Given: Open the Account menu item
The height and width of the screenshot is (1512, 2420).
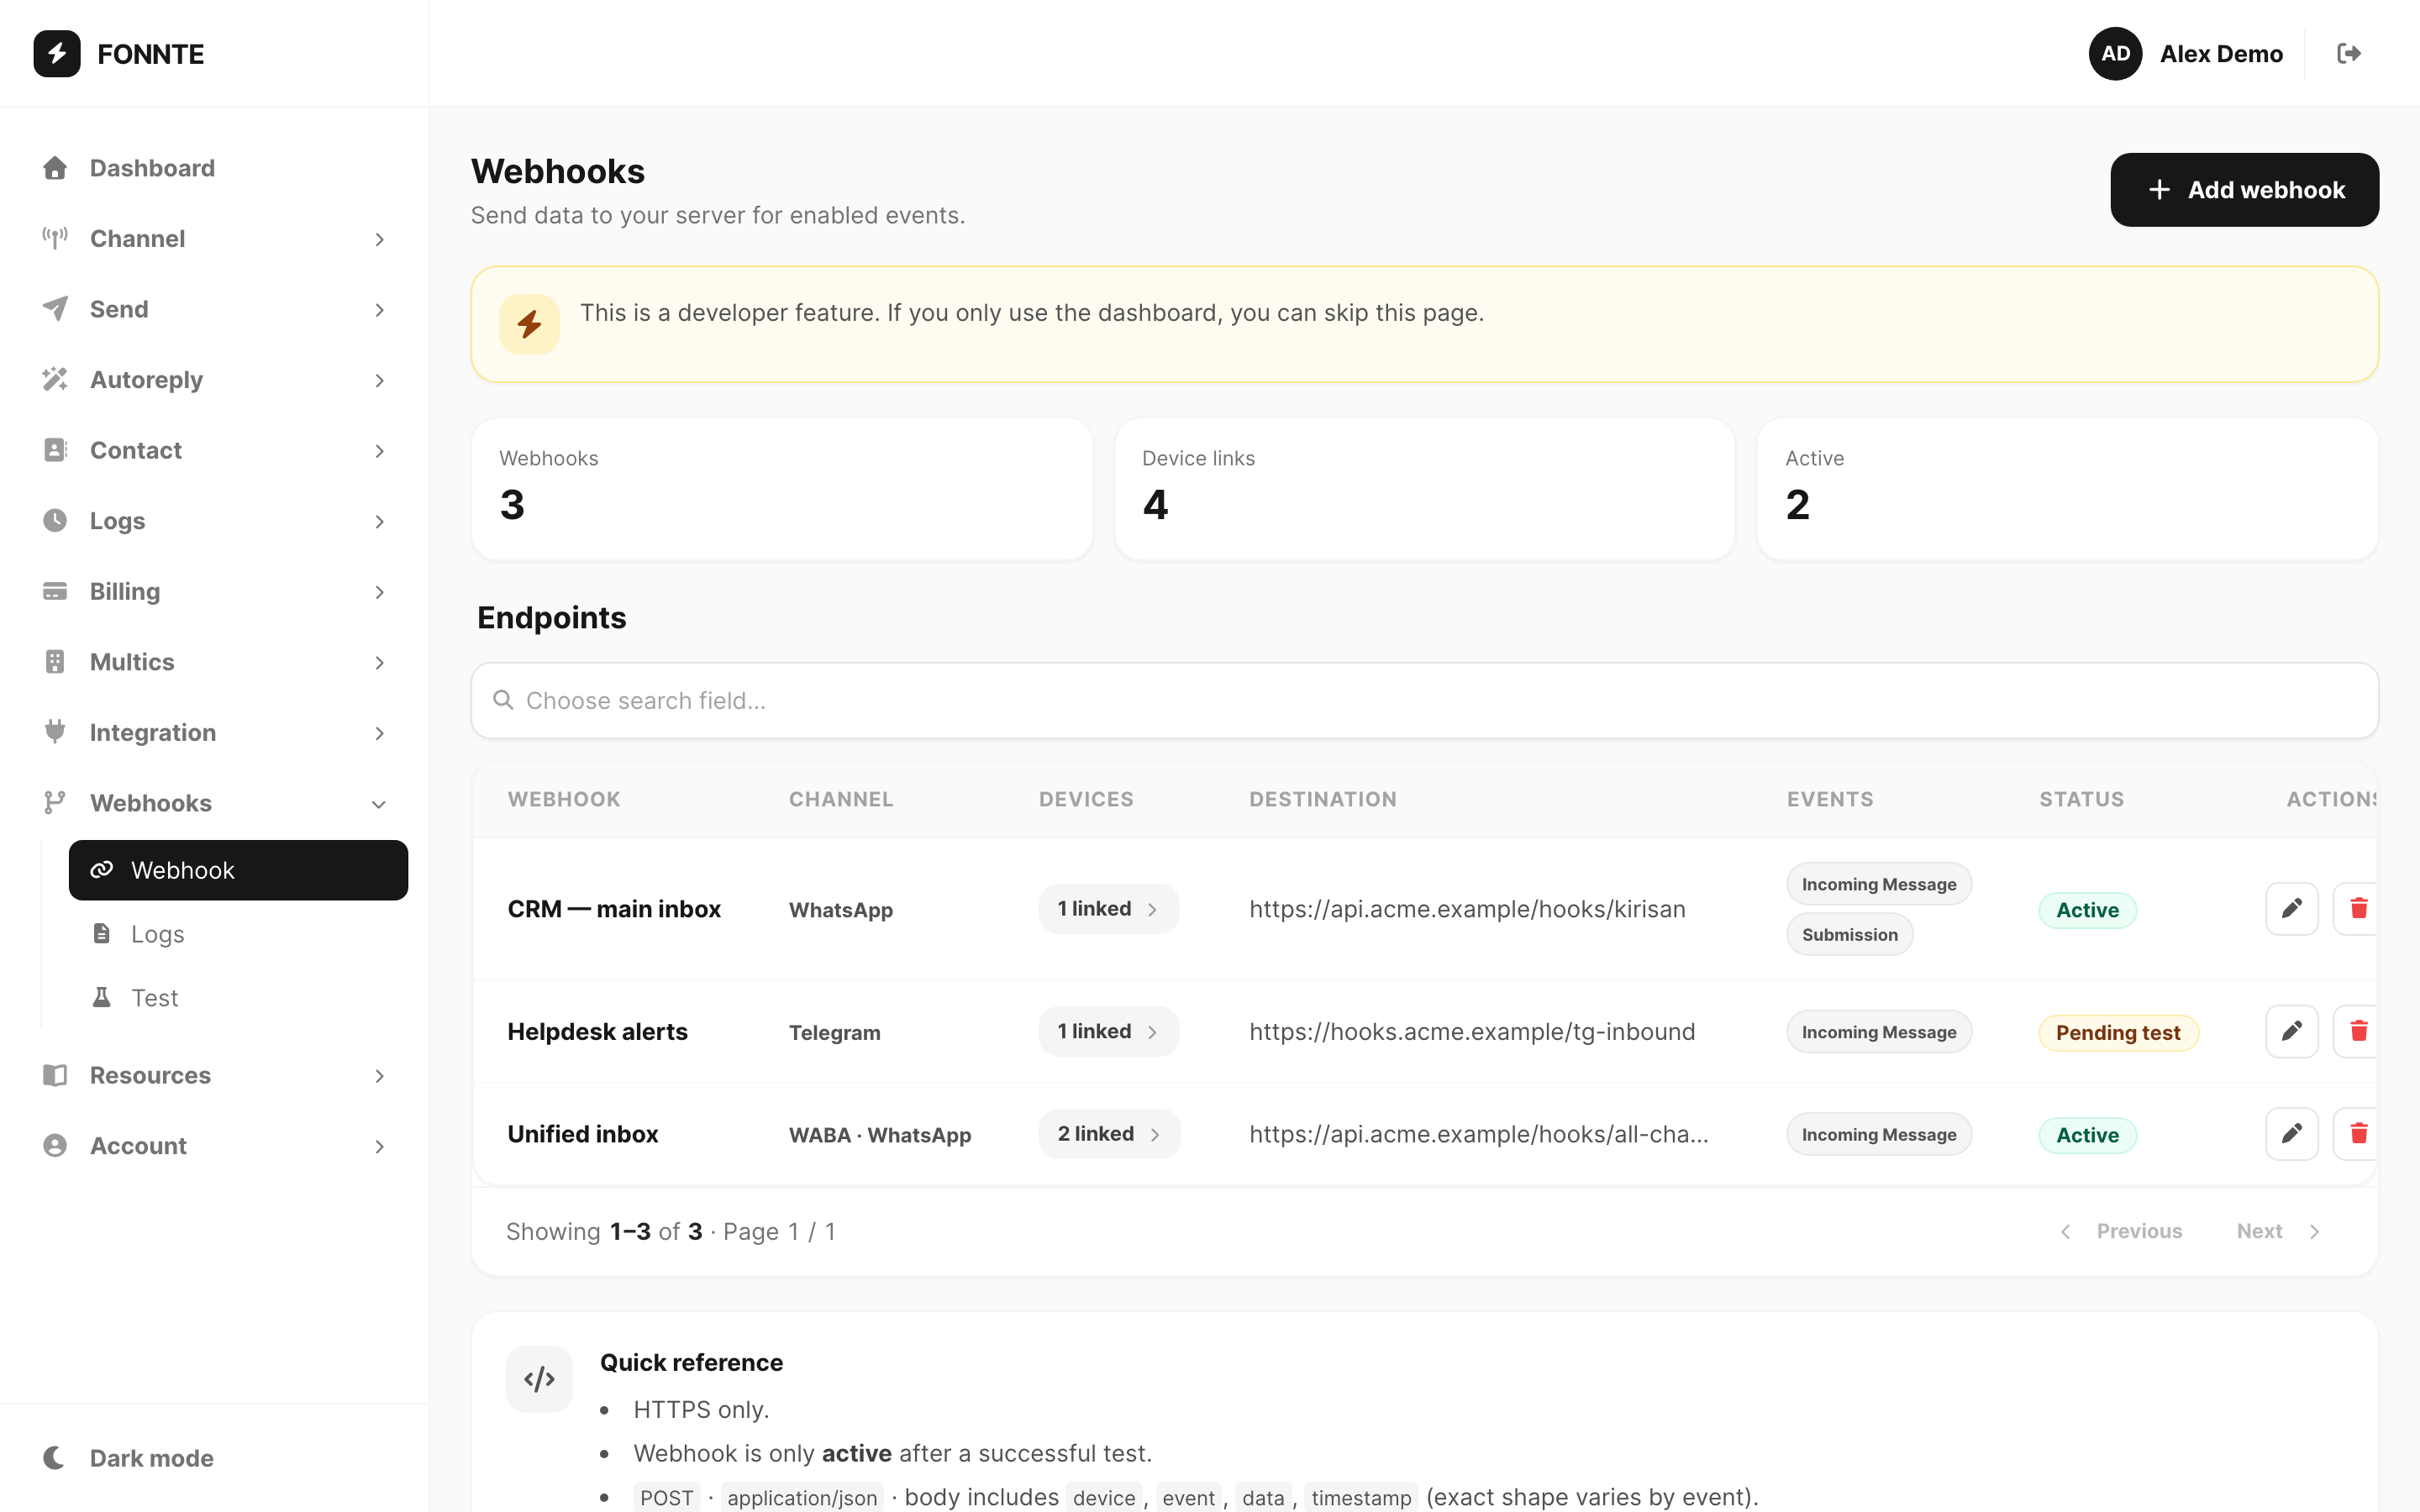Looking at the screenshot, I should pyautogui.click(x=214, y=1146).
